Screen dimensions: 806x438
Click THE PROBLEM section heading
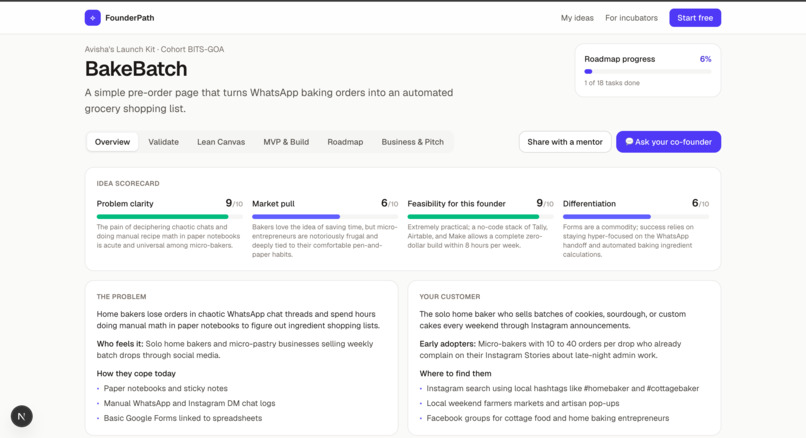[121, 297]
